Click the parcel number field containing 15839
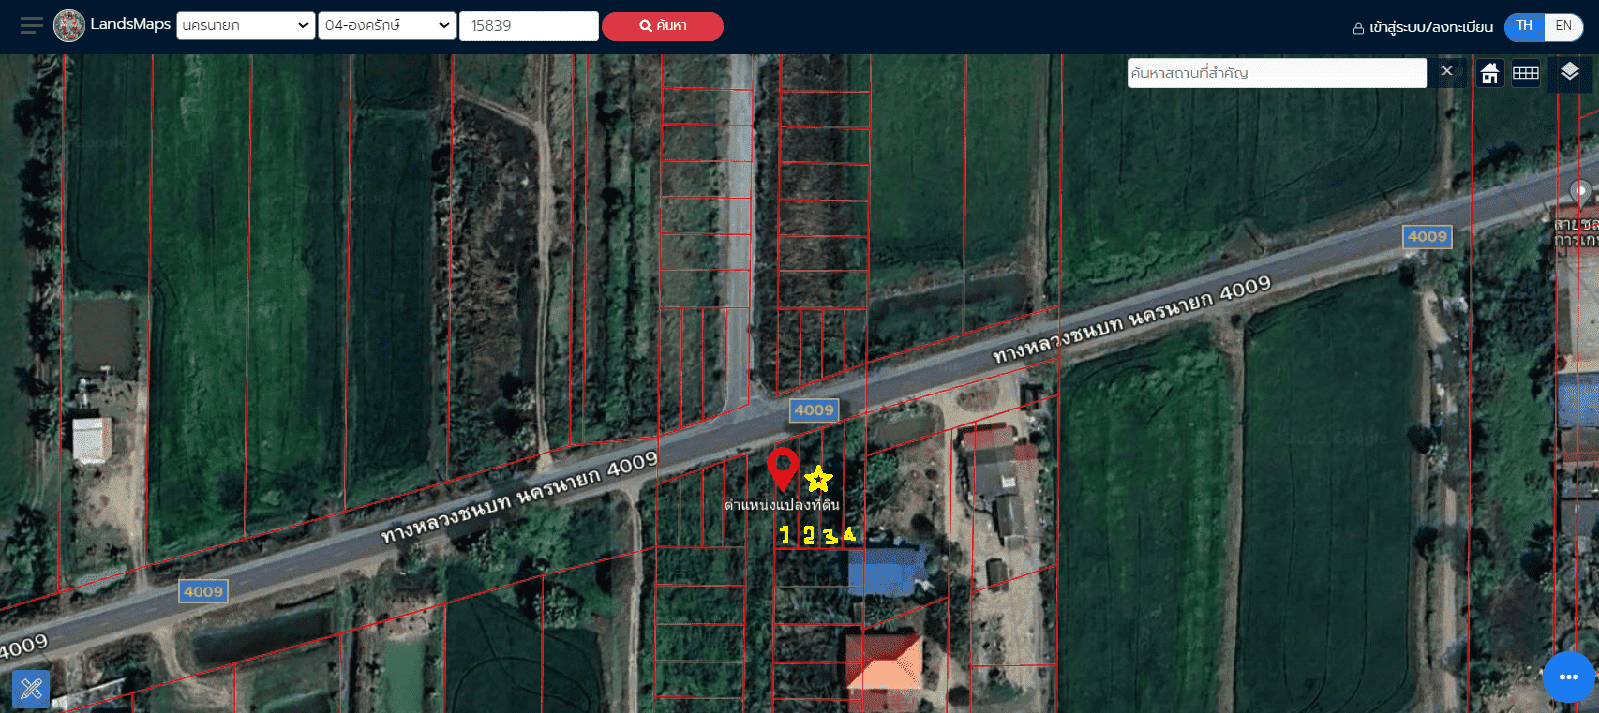This screenshot has width=1599, height=713. point(529,26)
